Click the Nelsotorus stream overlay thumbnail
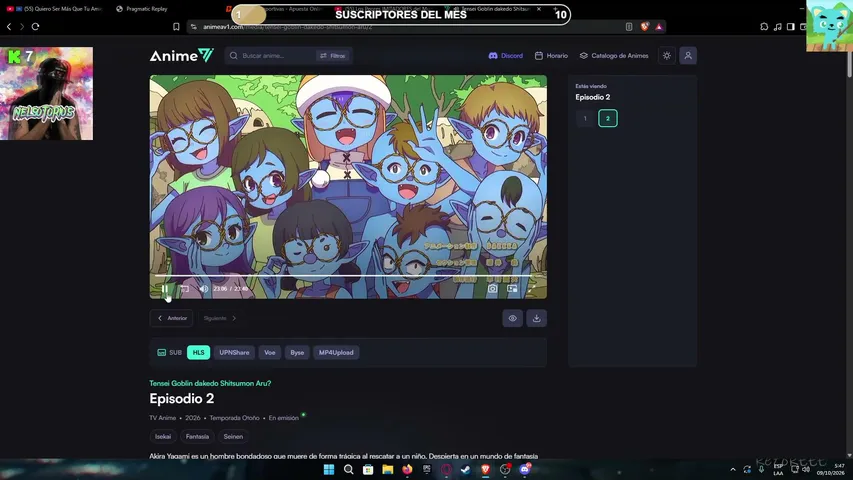This screenshot has width=853, height=480. [46, 93]
